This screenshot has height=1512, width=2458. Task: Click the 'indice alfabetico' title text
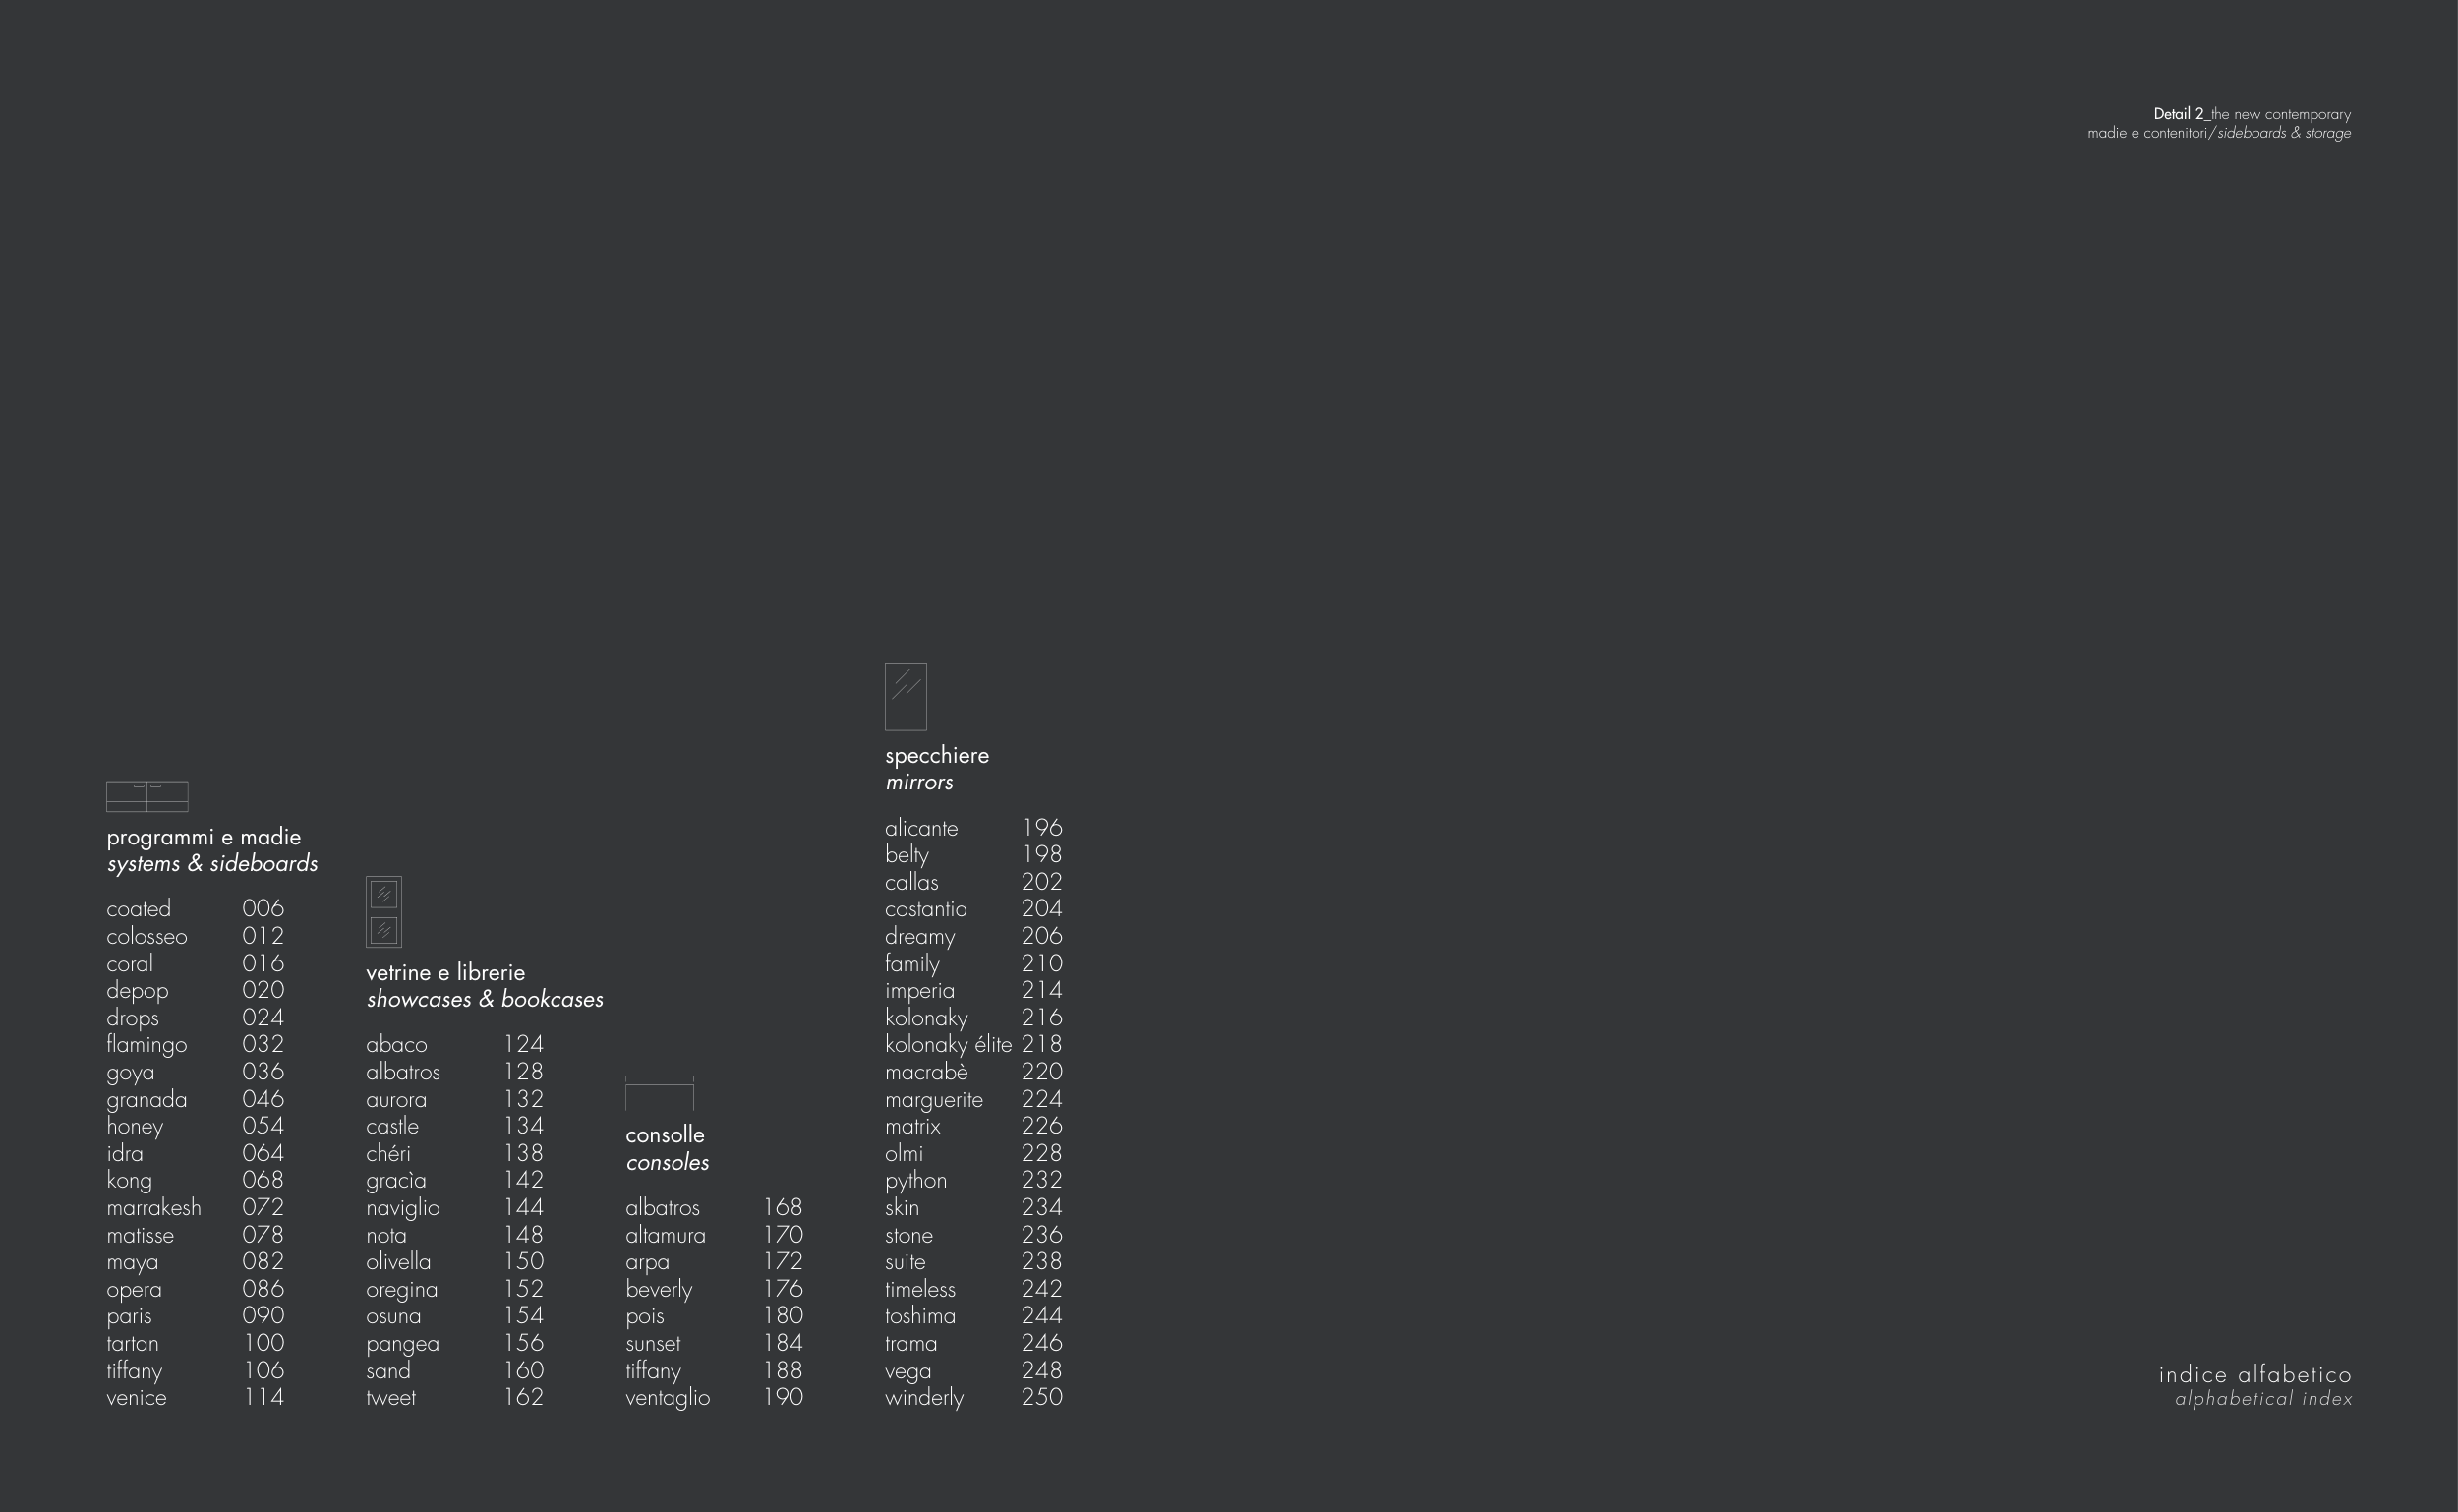2254,1375
